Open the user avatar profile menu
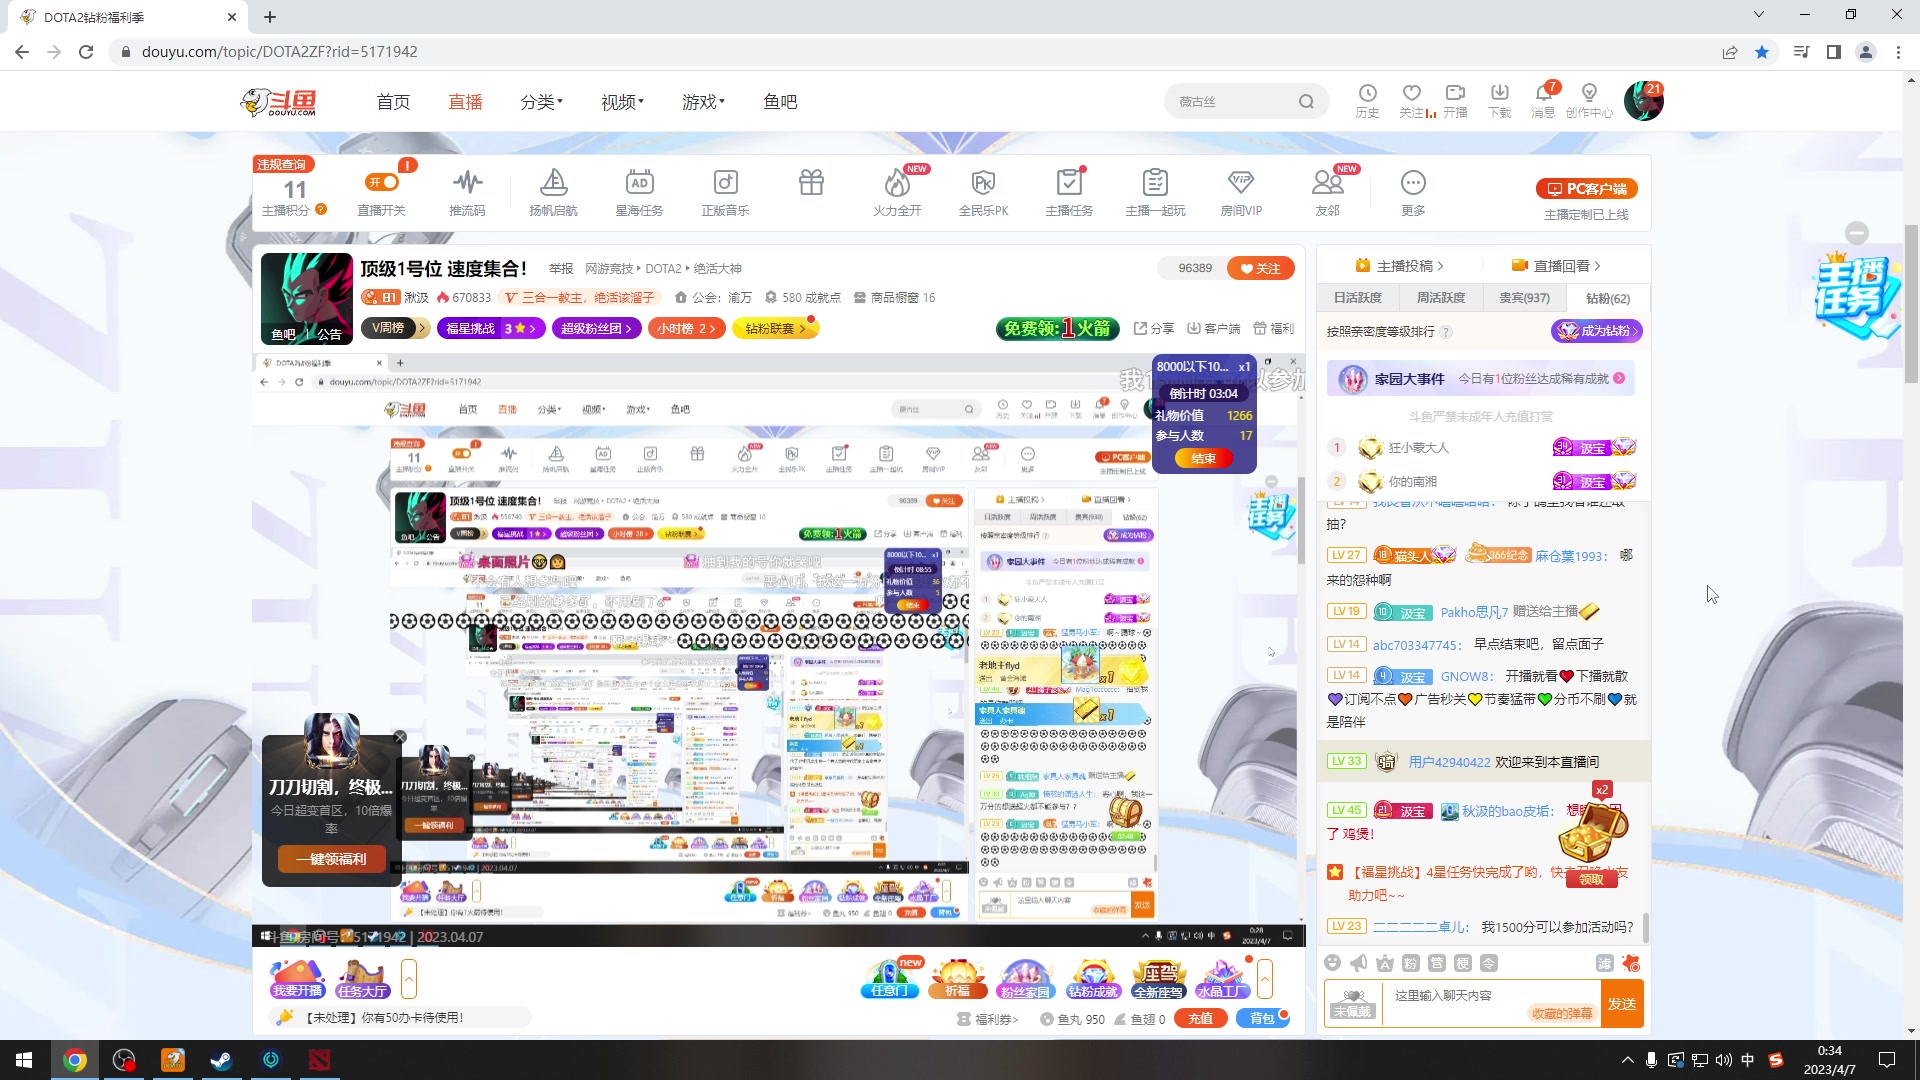Screen dimensions: 1920x1080 click(x=1643, y=101)
